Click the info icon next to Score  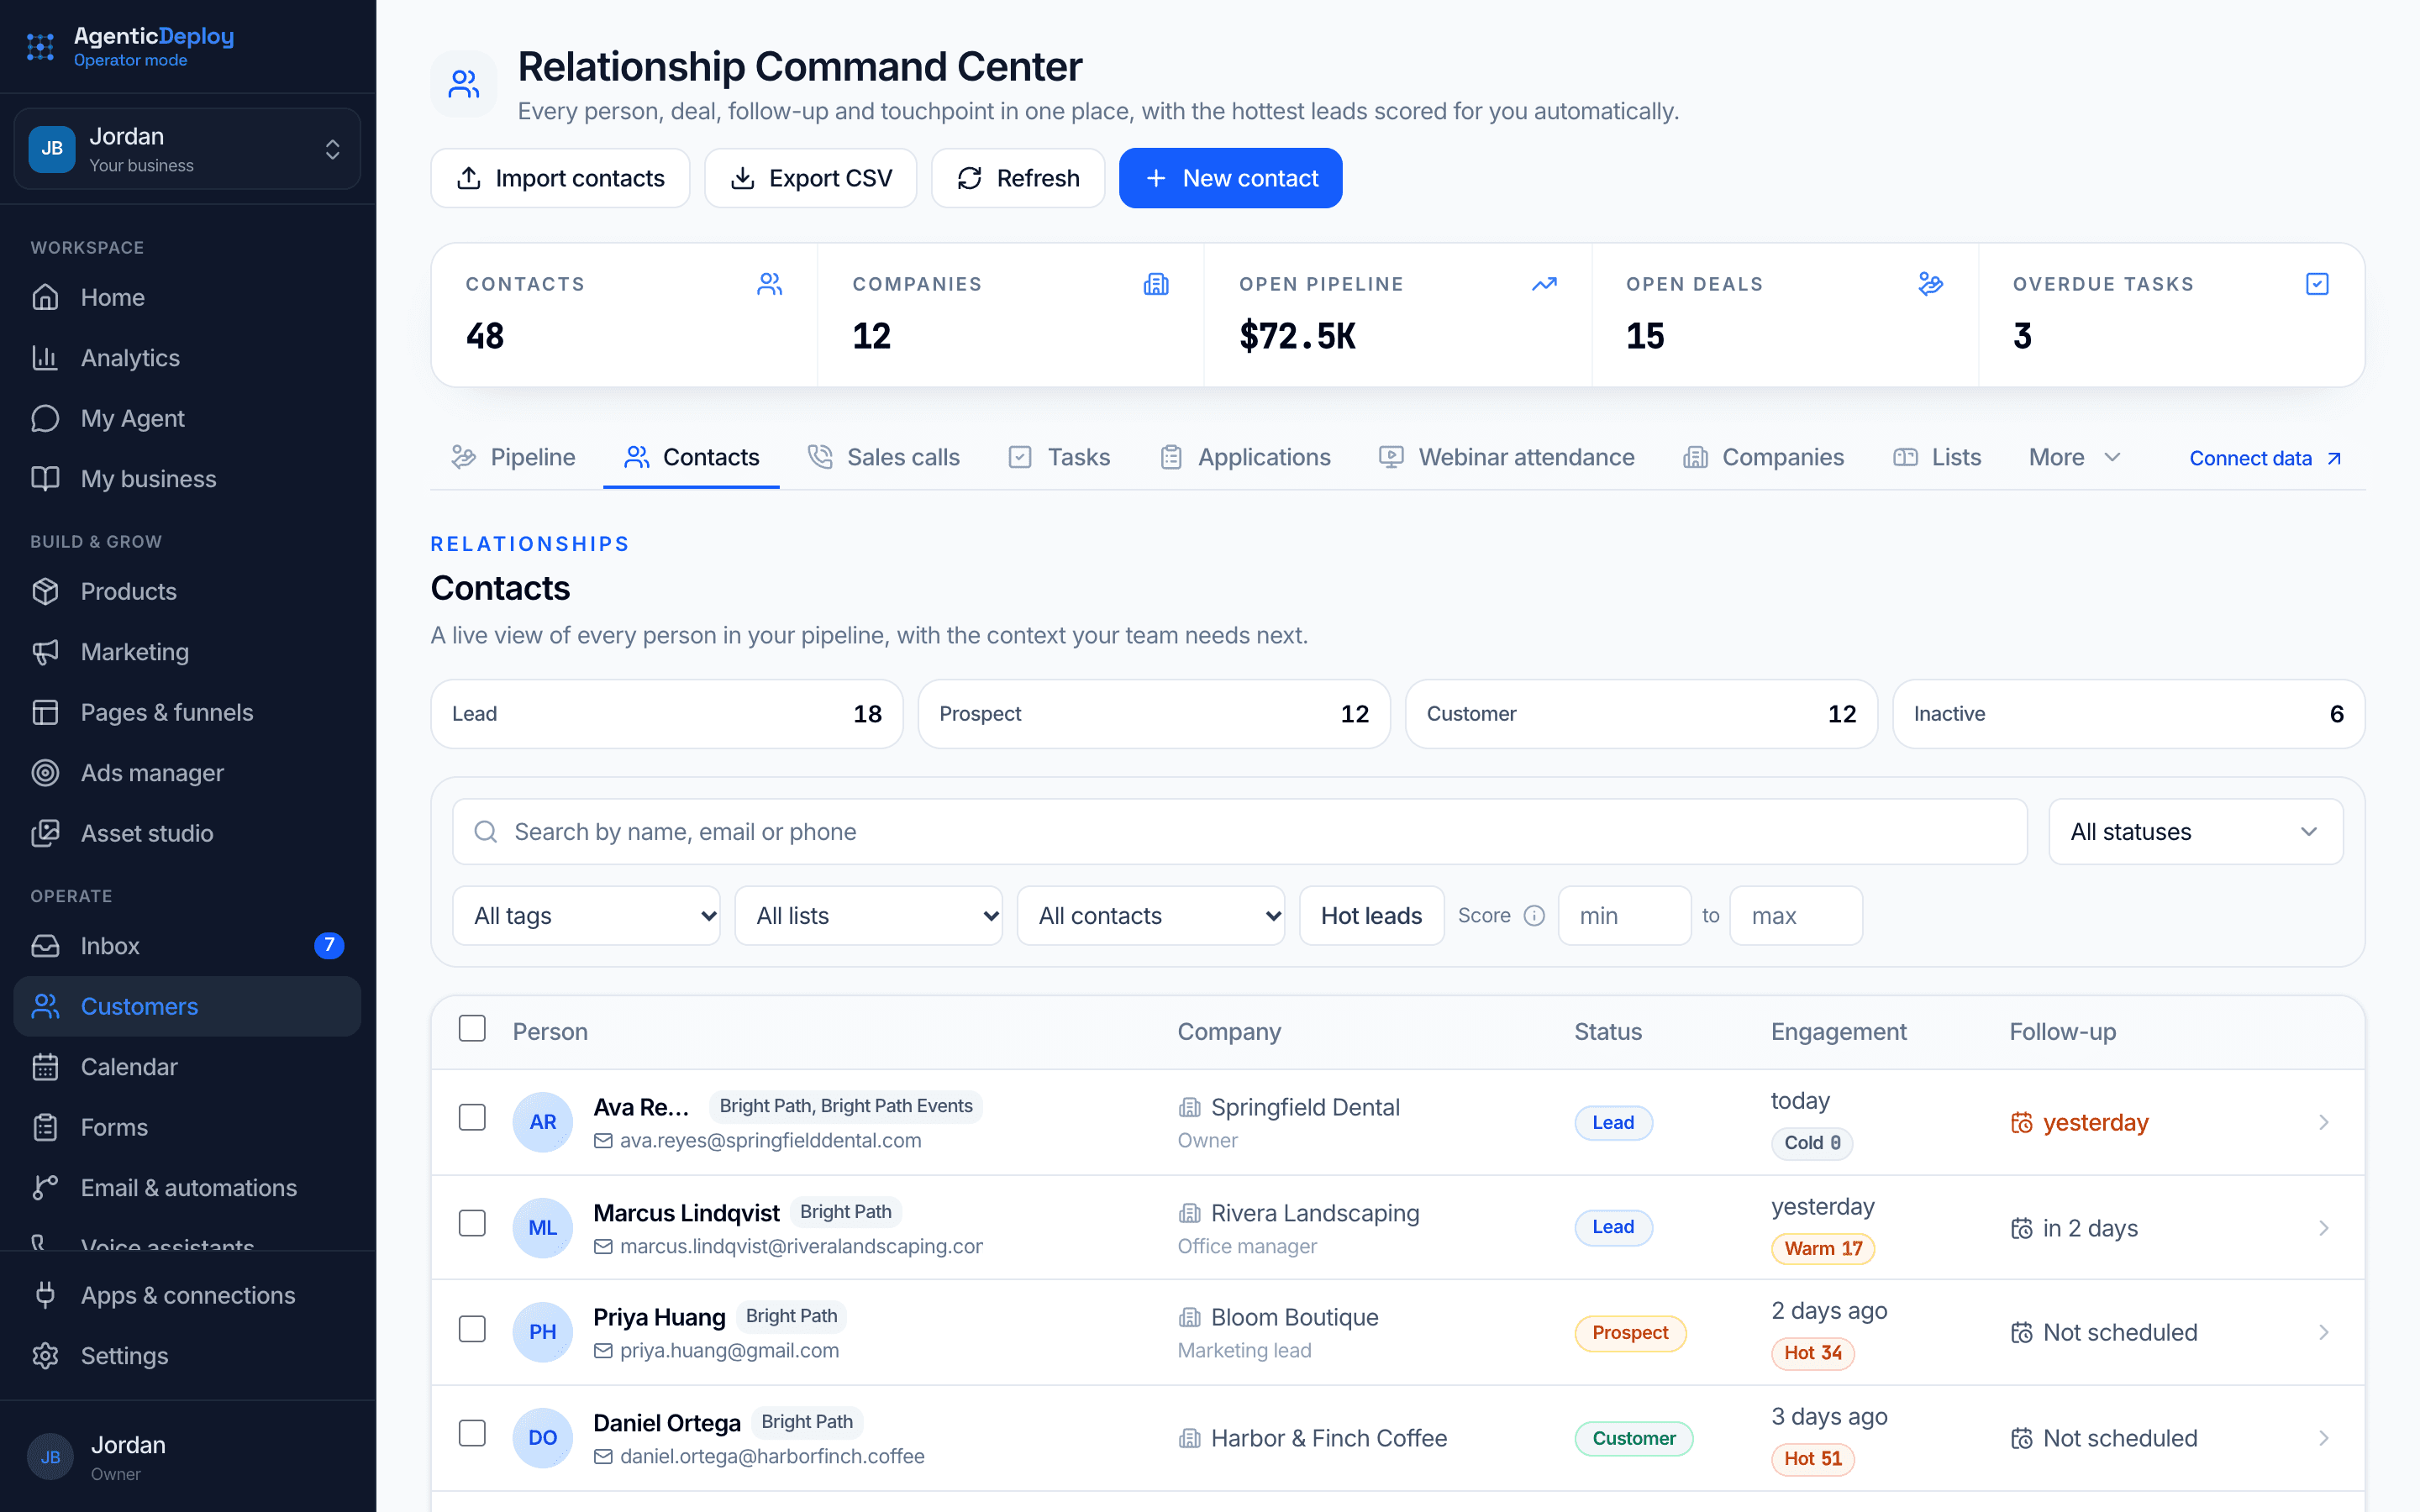coord(1534,916)
